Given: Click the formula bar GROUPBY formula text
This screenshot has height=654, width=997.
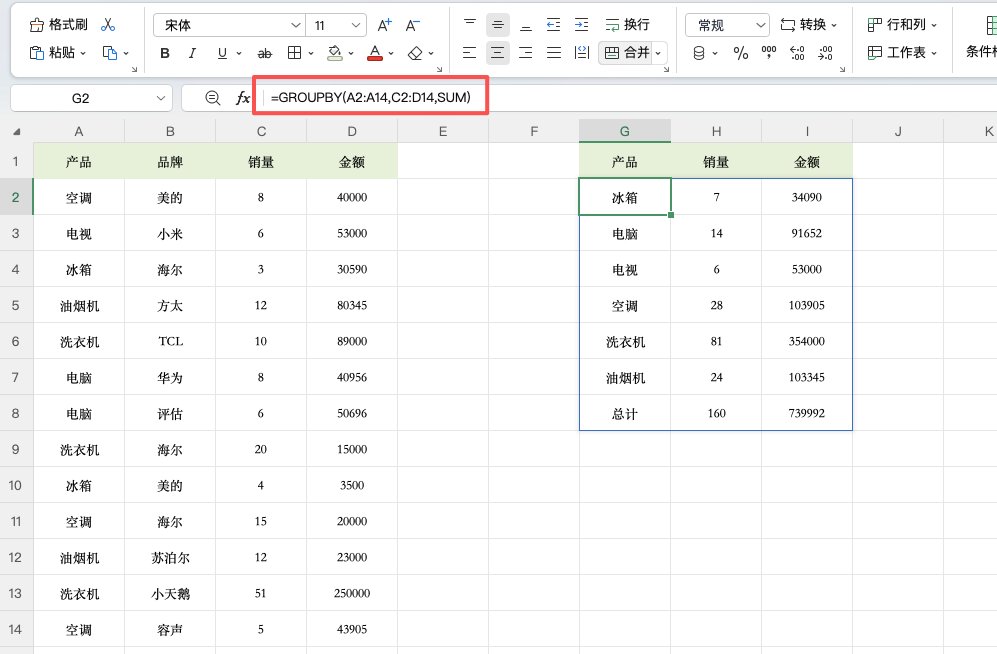Looking at the screenshot, I should tap(371, 97).
